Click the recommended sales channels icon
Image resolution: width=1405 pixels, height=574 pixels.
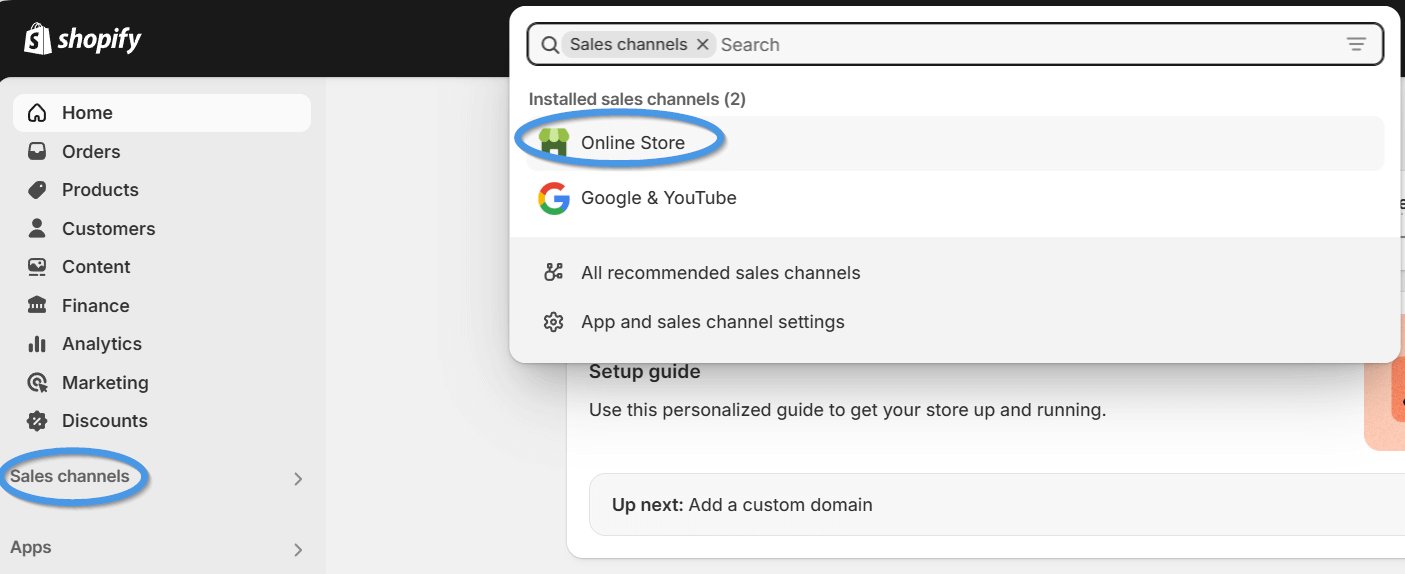[x=553, y=272]
